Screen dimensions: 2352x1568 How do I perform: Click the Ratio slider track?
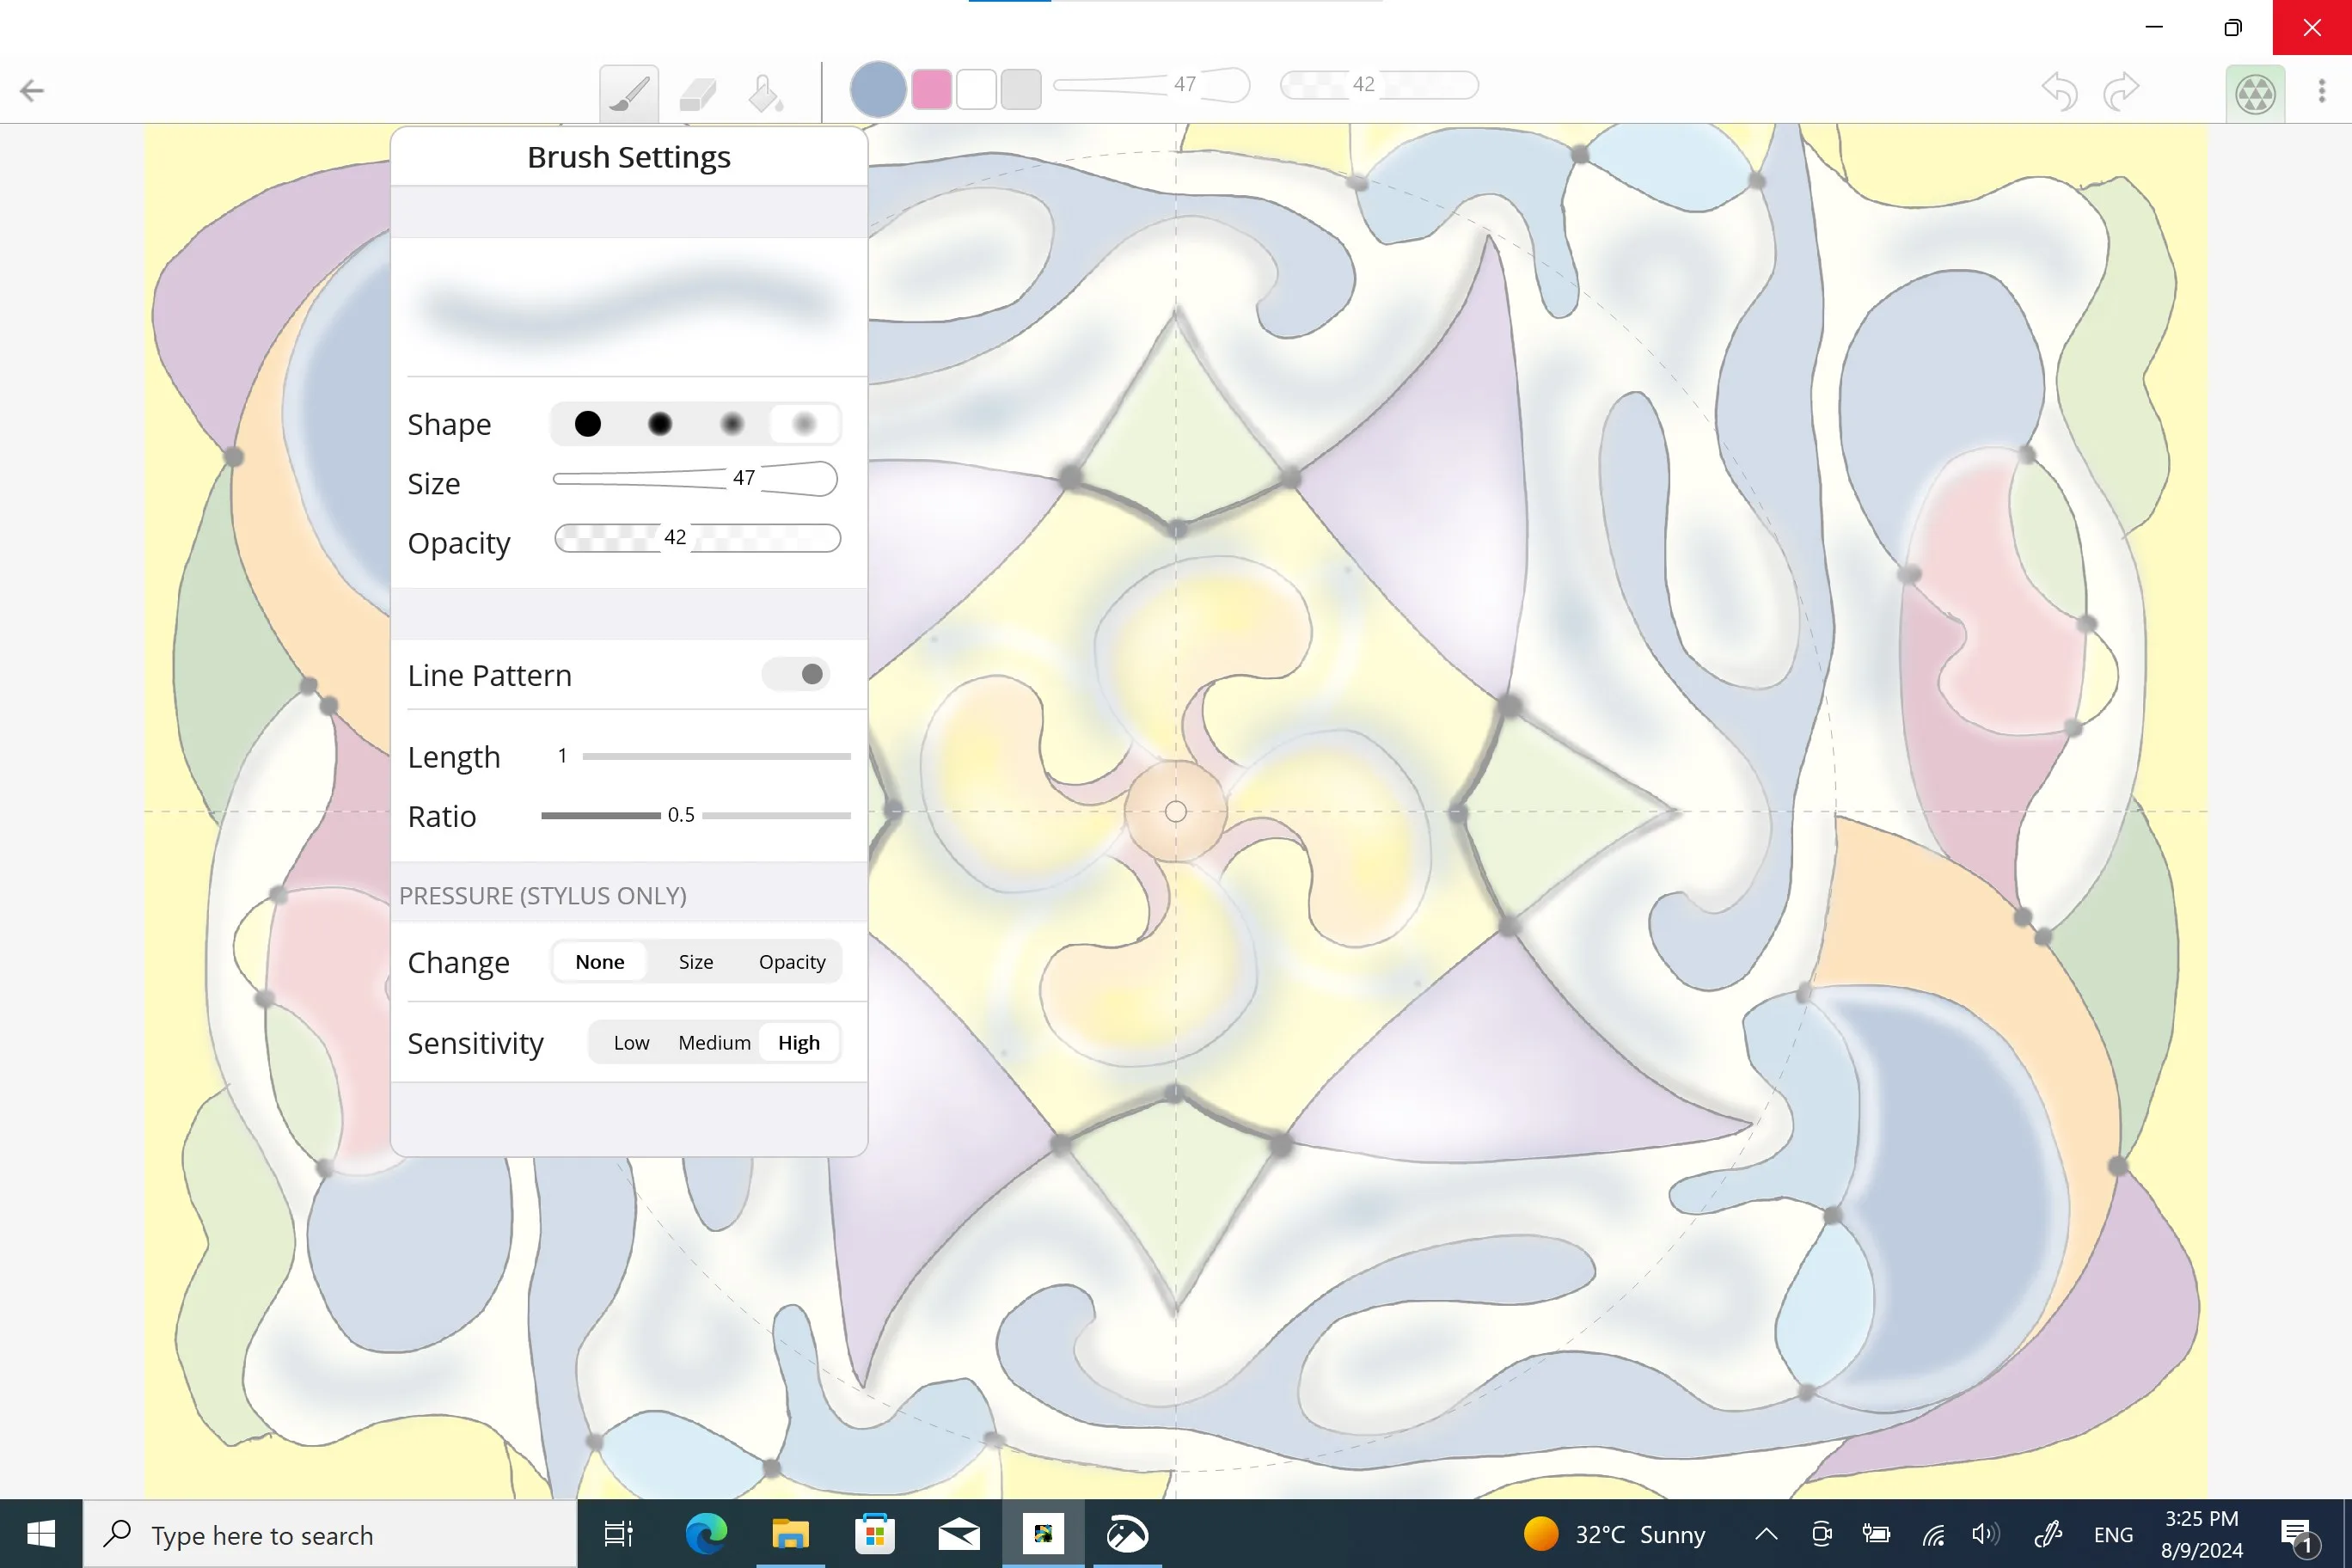click(696, 816)
